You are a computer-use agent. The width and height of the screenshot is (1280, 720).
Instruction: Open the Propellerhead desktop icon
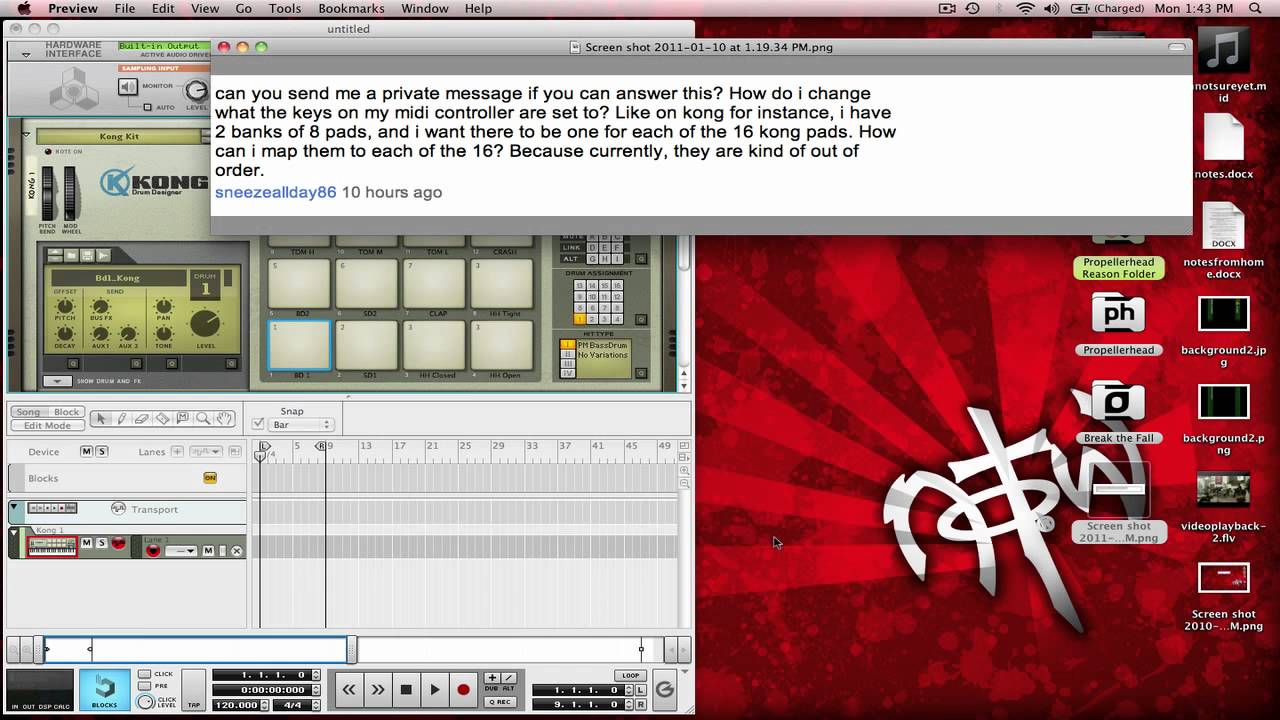tap(1118, 314)
